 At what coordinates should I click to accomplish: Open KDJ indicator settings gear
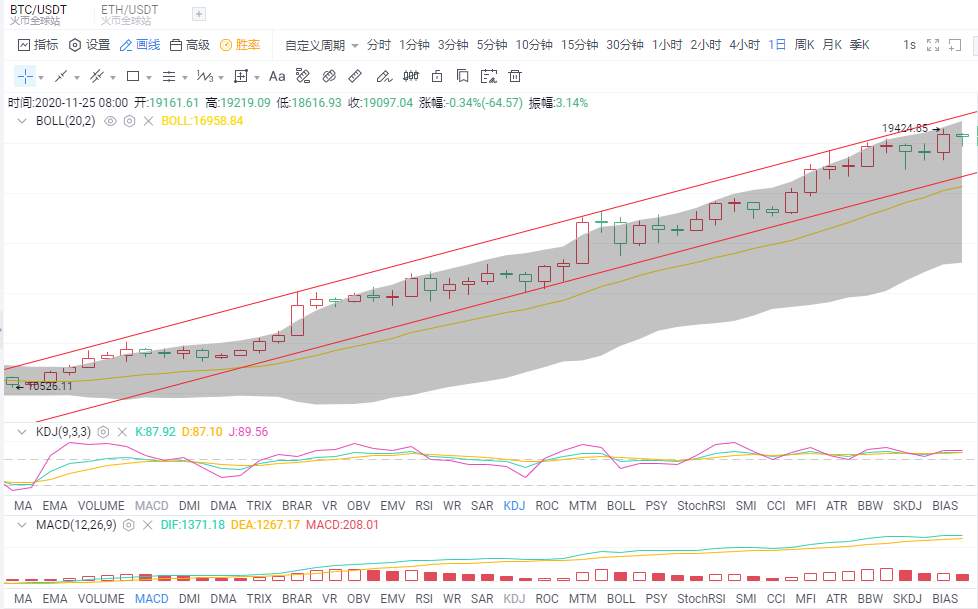(104, 432)
